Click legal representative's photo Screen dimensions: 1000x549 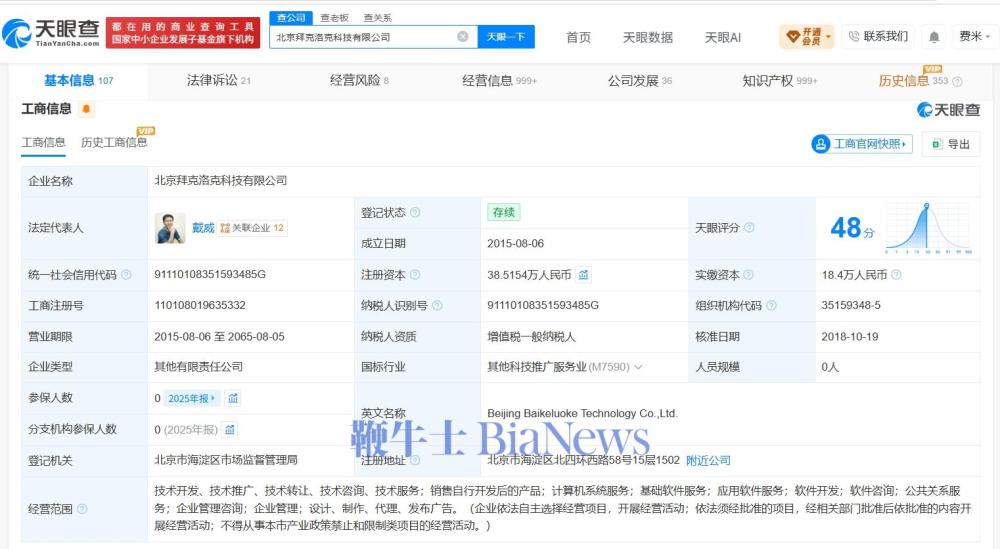pos(170,228)
